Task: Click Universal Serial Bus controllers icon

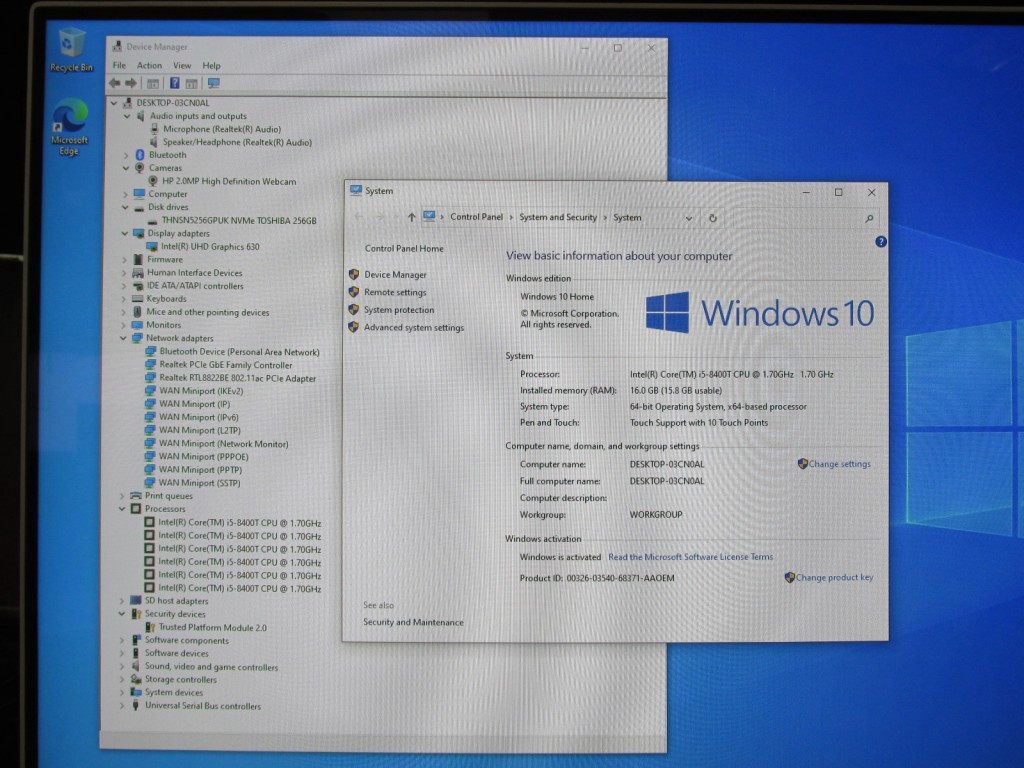Action: coord(135,705)
